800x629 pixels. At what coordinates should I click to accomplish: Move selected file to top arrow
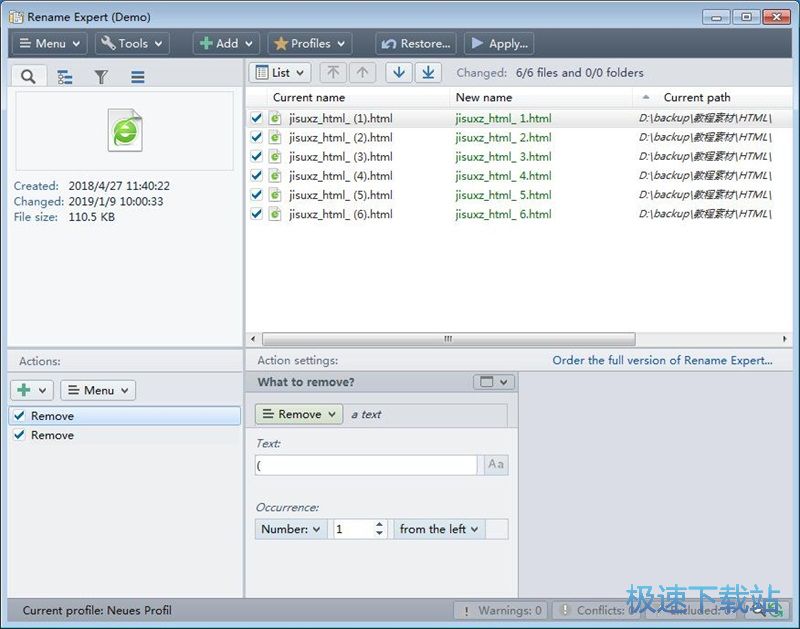pyautogui.click(x=333, y=72)
